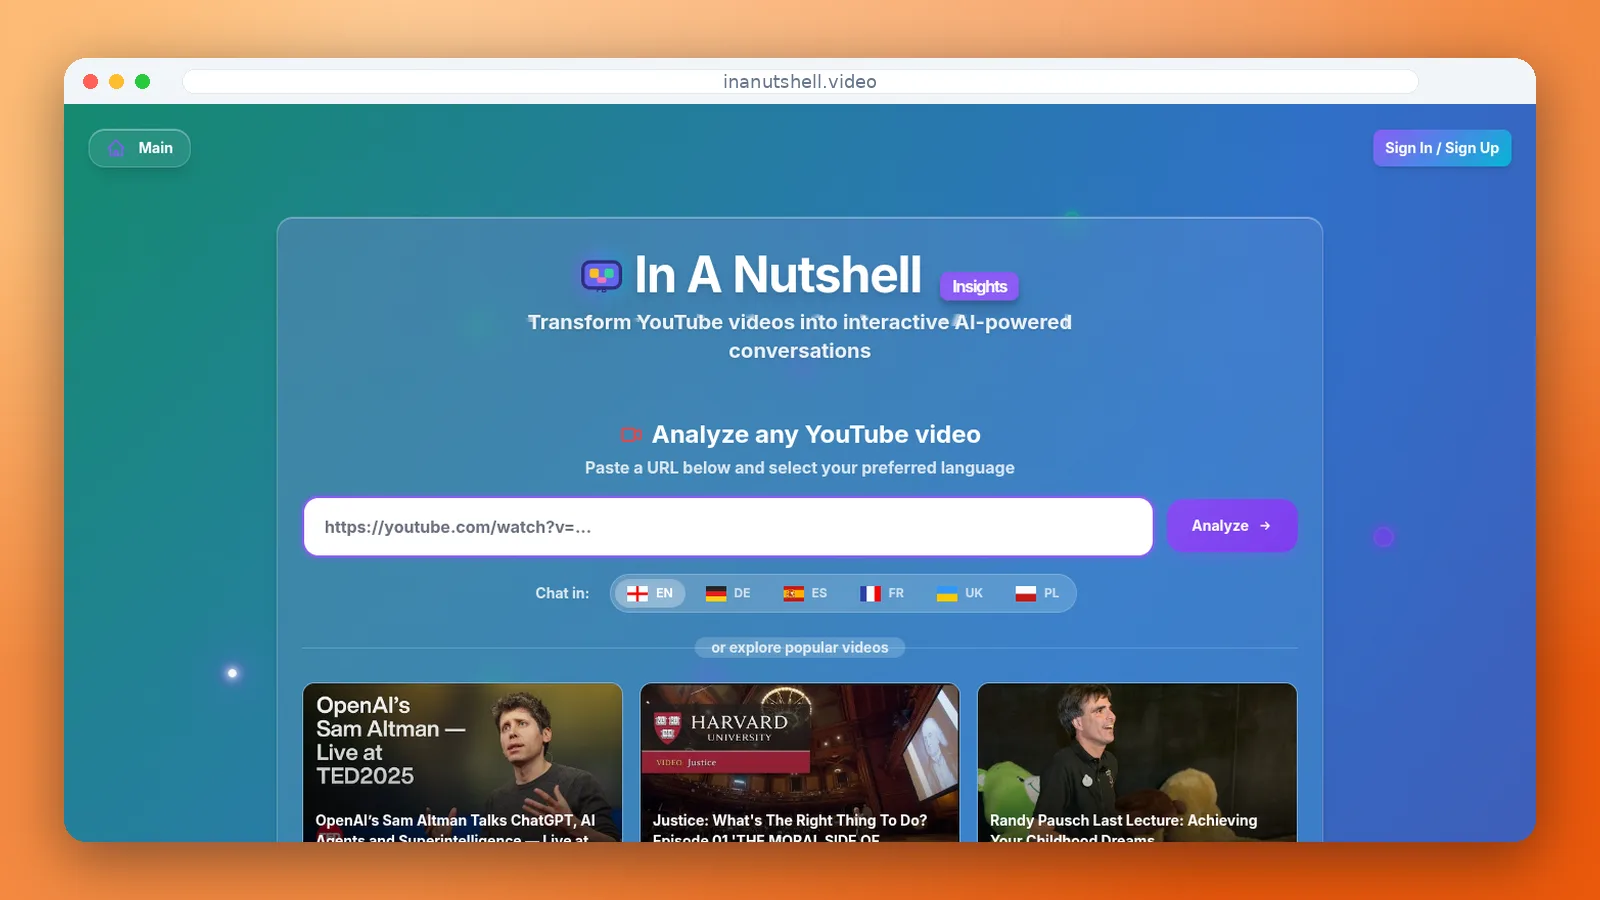
Task: Select PL chat language
Action: click(x=1037, y=593)
